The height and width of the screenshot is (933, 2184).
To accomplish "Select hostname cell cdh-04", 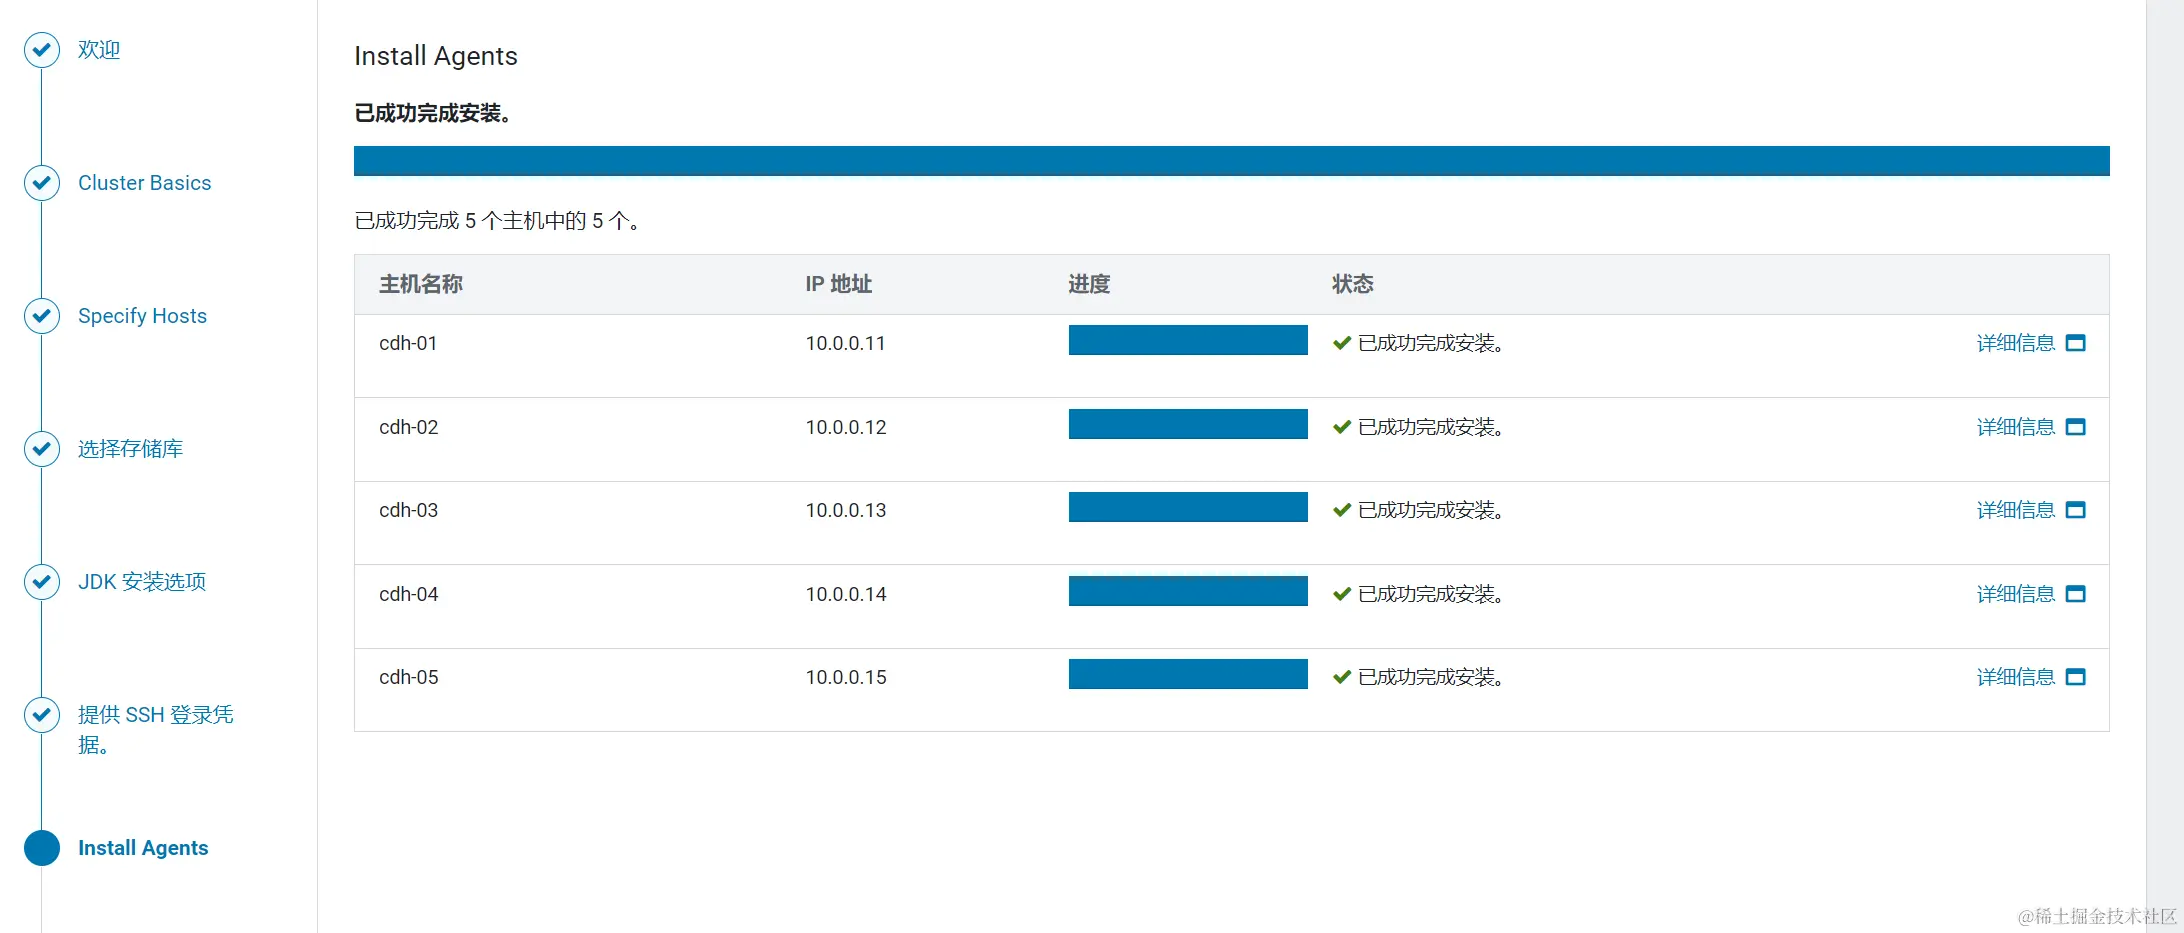I will coord(409,594).
